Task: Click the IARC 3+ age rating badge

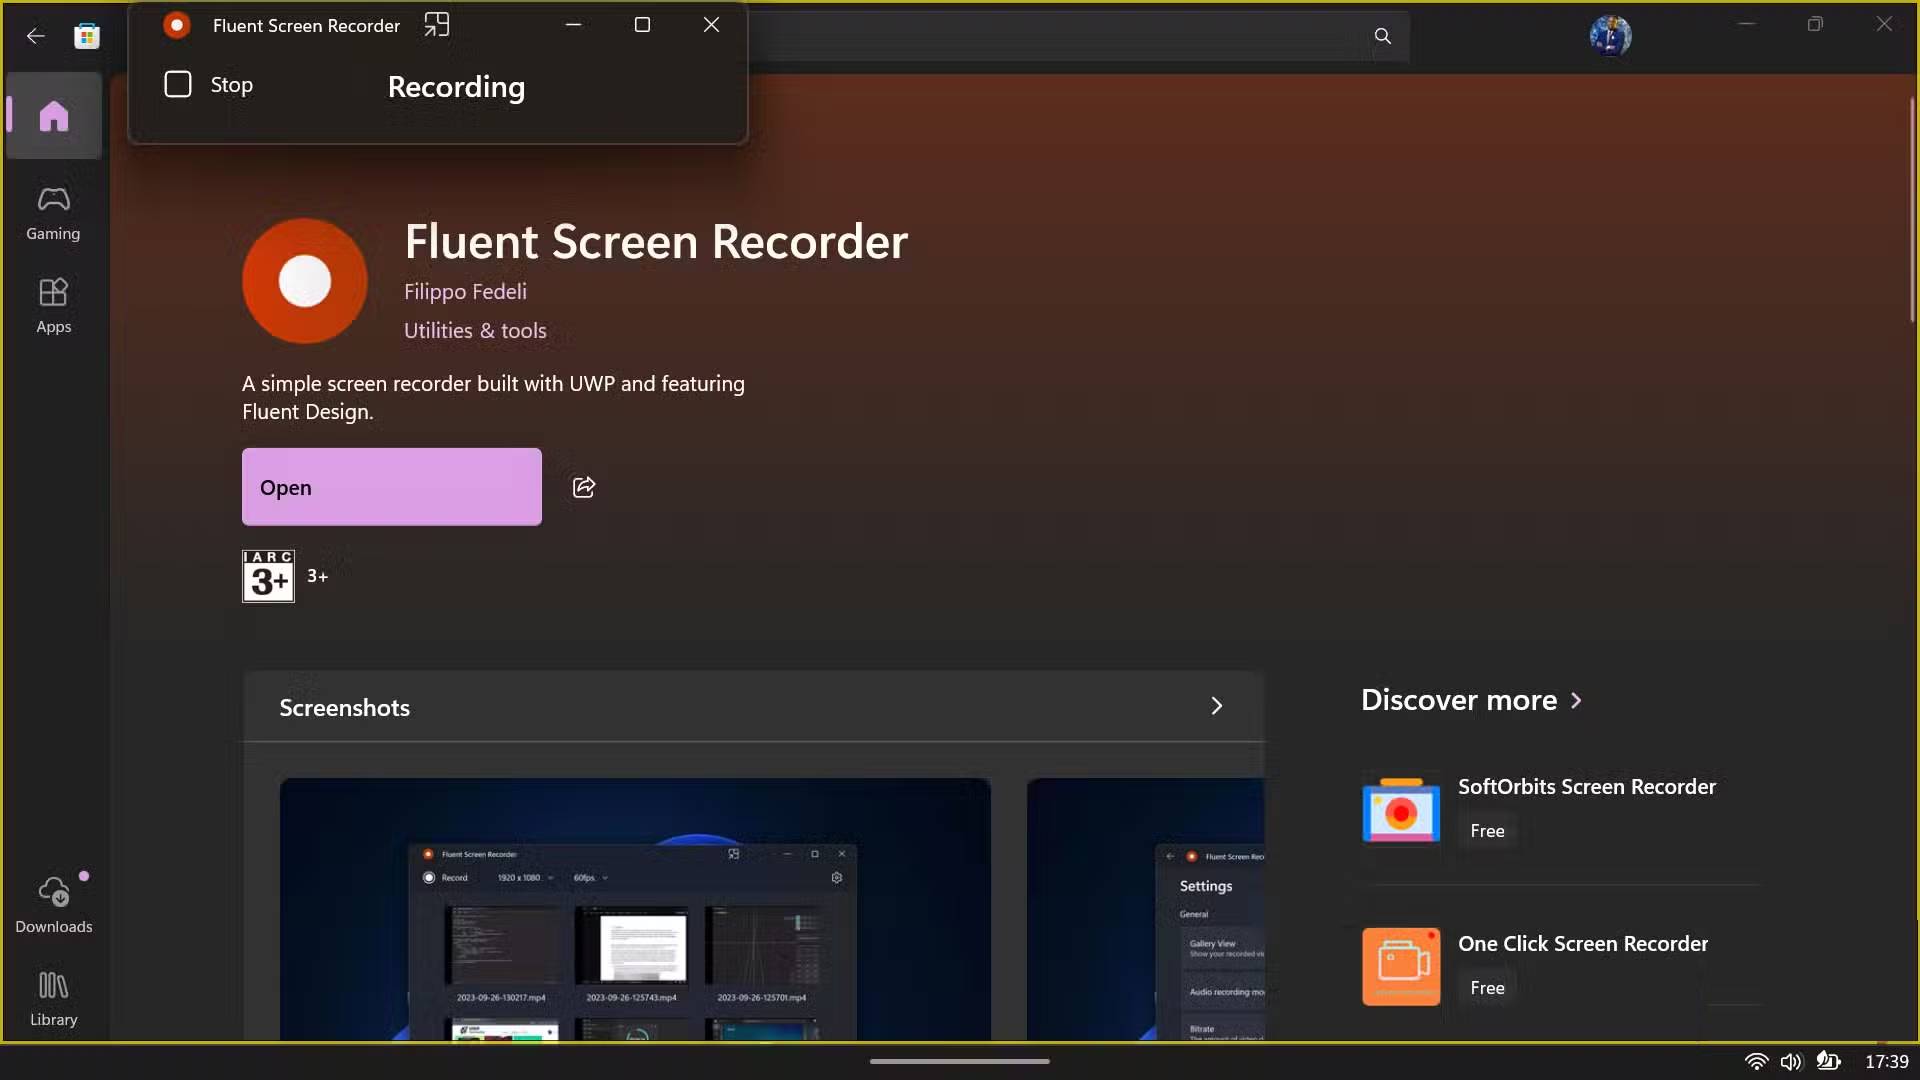Action: (268, 576)
